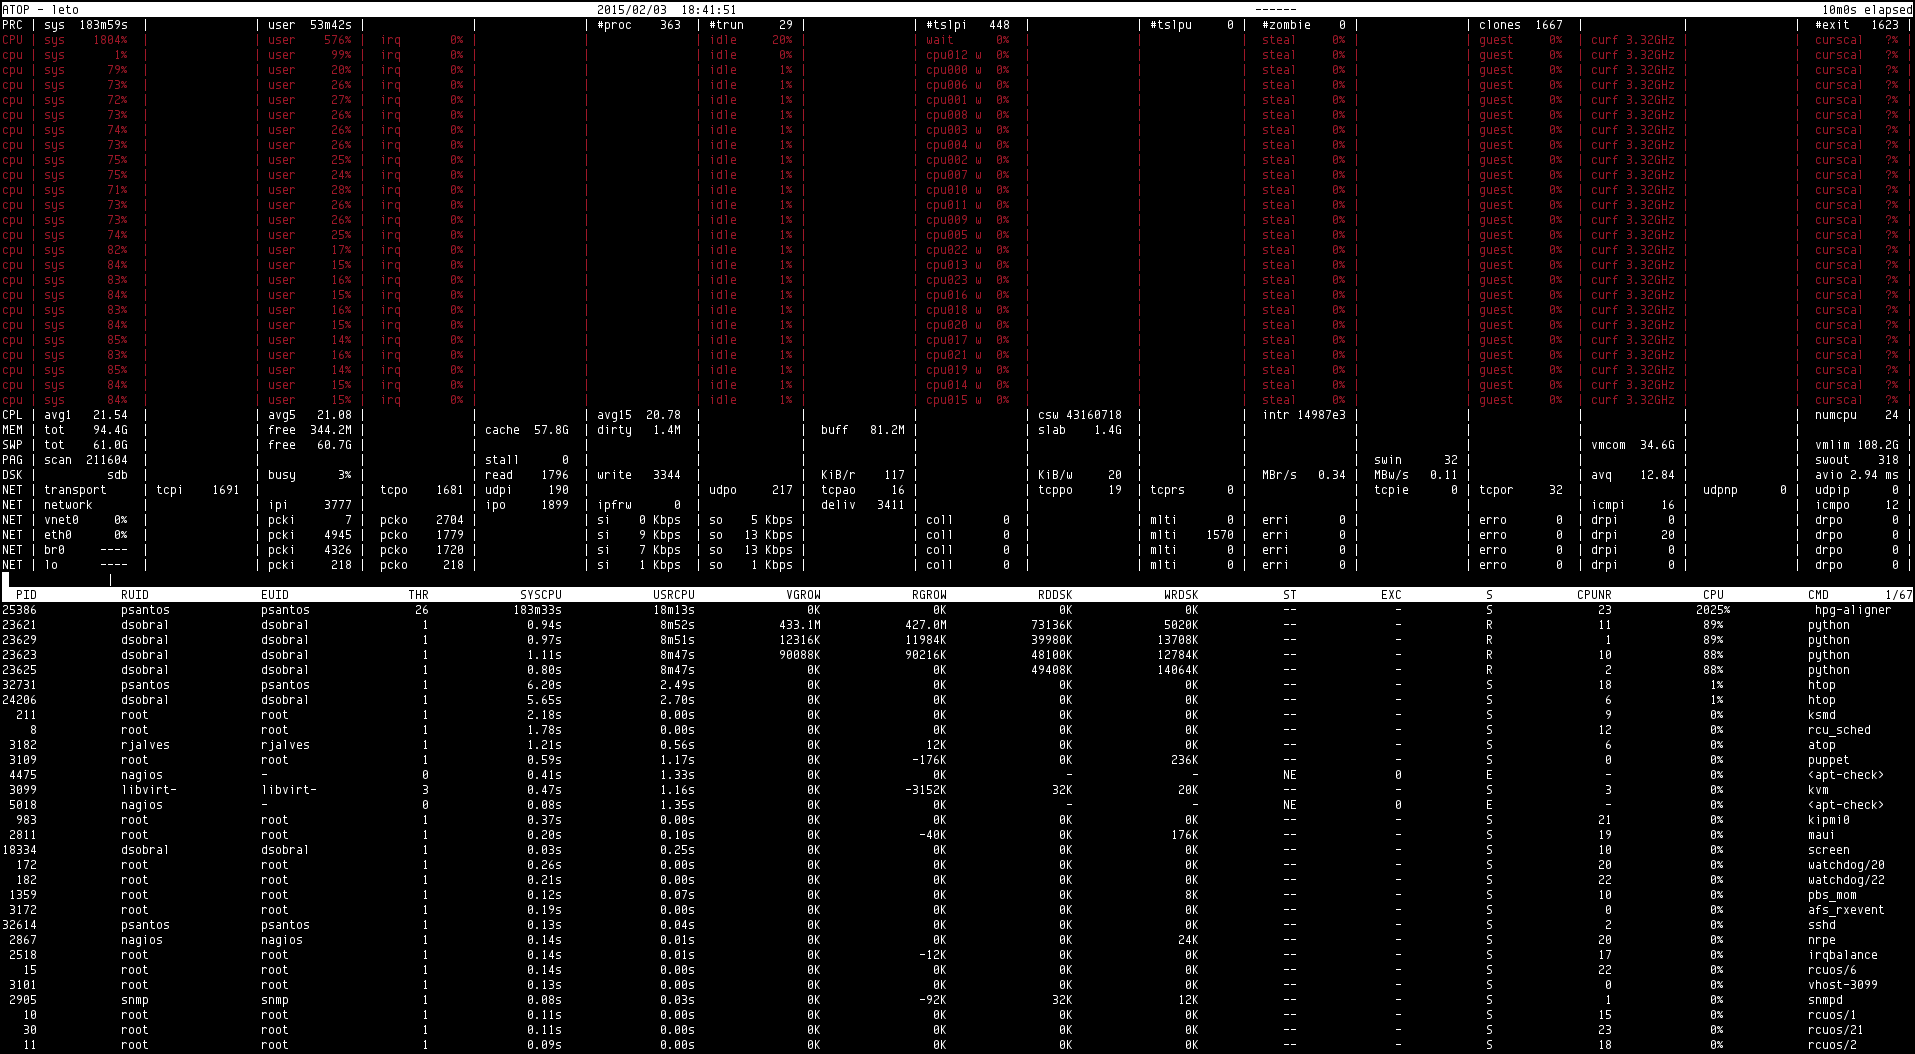Click the CPUNR column header
Image resolution: width=1915 pixels, height=1054 pixels.
1594,595
